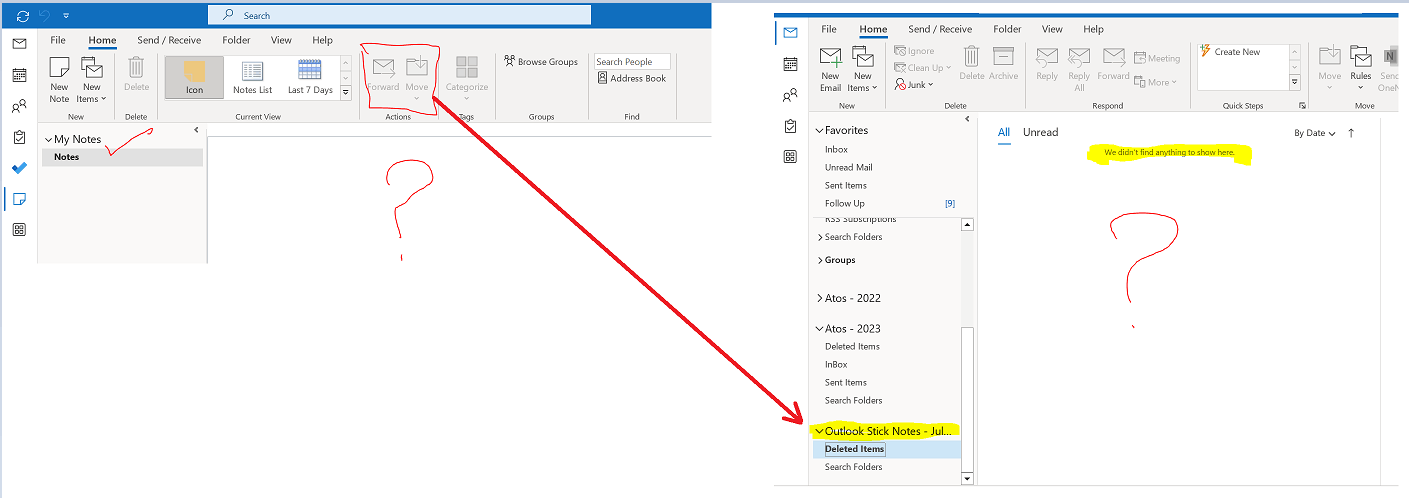This screenshot has width=1409, height=498.
Task: Select the Notes List view icon
Action: pos(252,77)
